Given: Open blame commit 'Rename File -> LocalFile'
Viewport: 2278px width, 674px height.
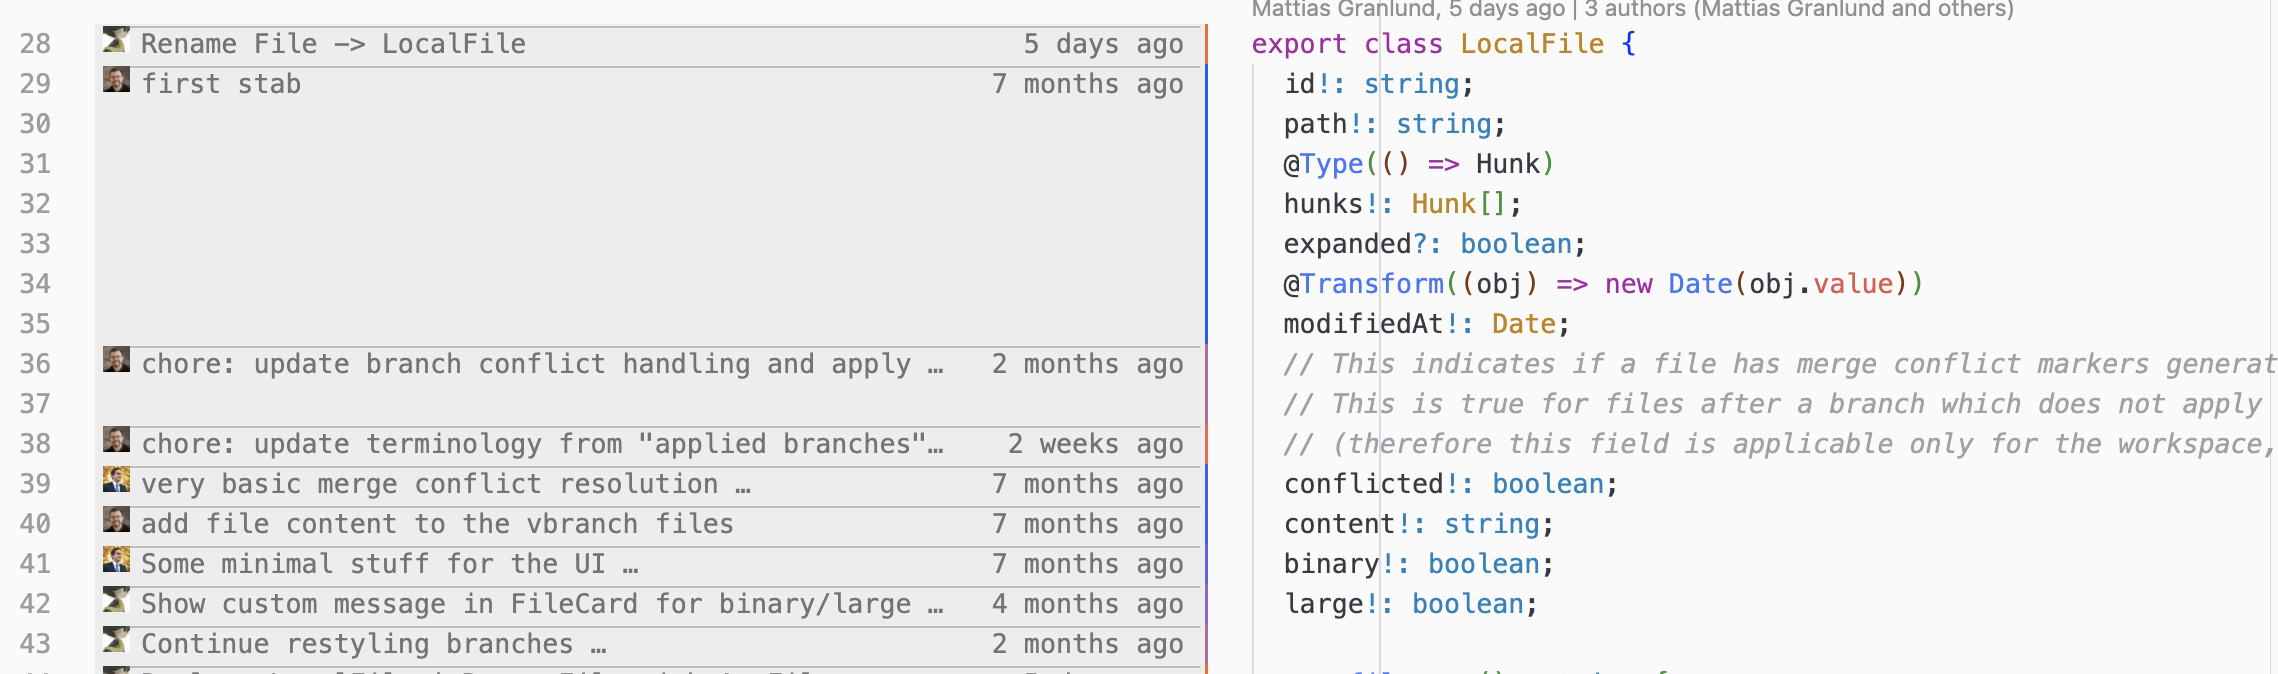Looking at the screenshot, I should (x=333, y=44).
